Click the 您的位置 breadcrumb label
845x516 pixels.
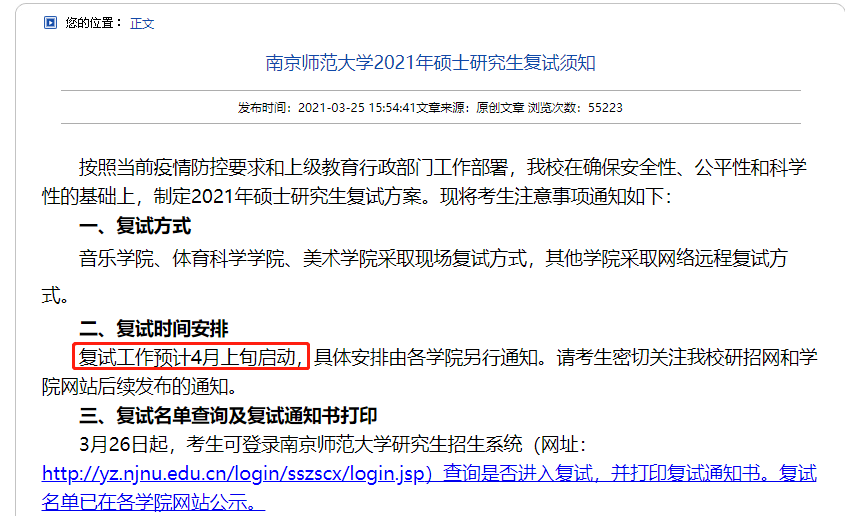[x=93, y=23]
